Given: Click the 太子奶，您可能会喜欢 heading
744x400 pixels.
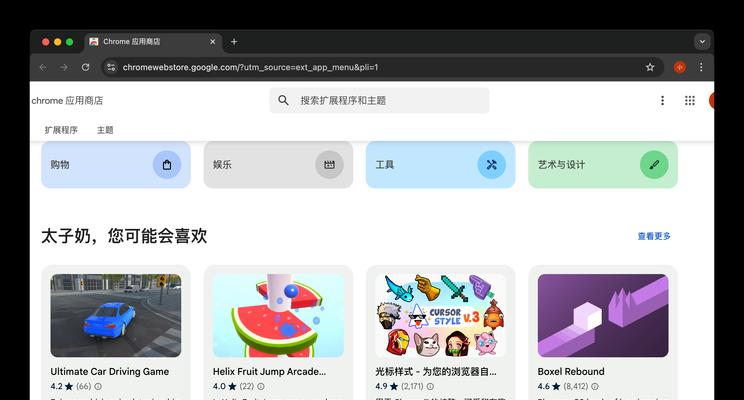Looking at the screenshot, I should (124, 236).
